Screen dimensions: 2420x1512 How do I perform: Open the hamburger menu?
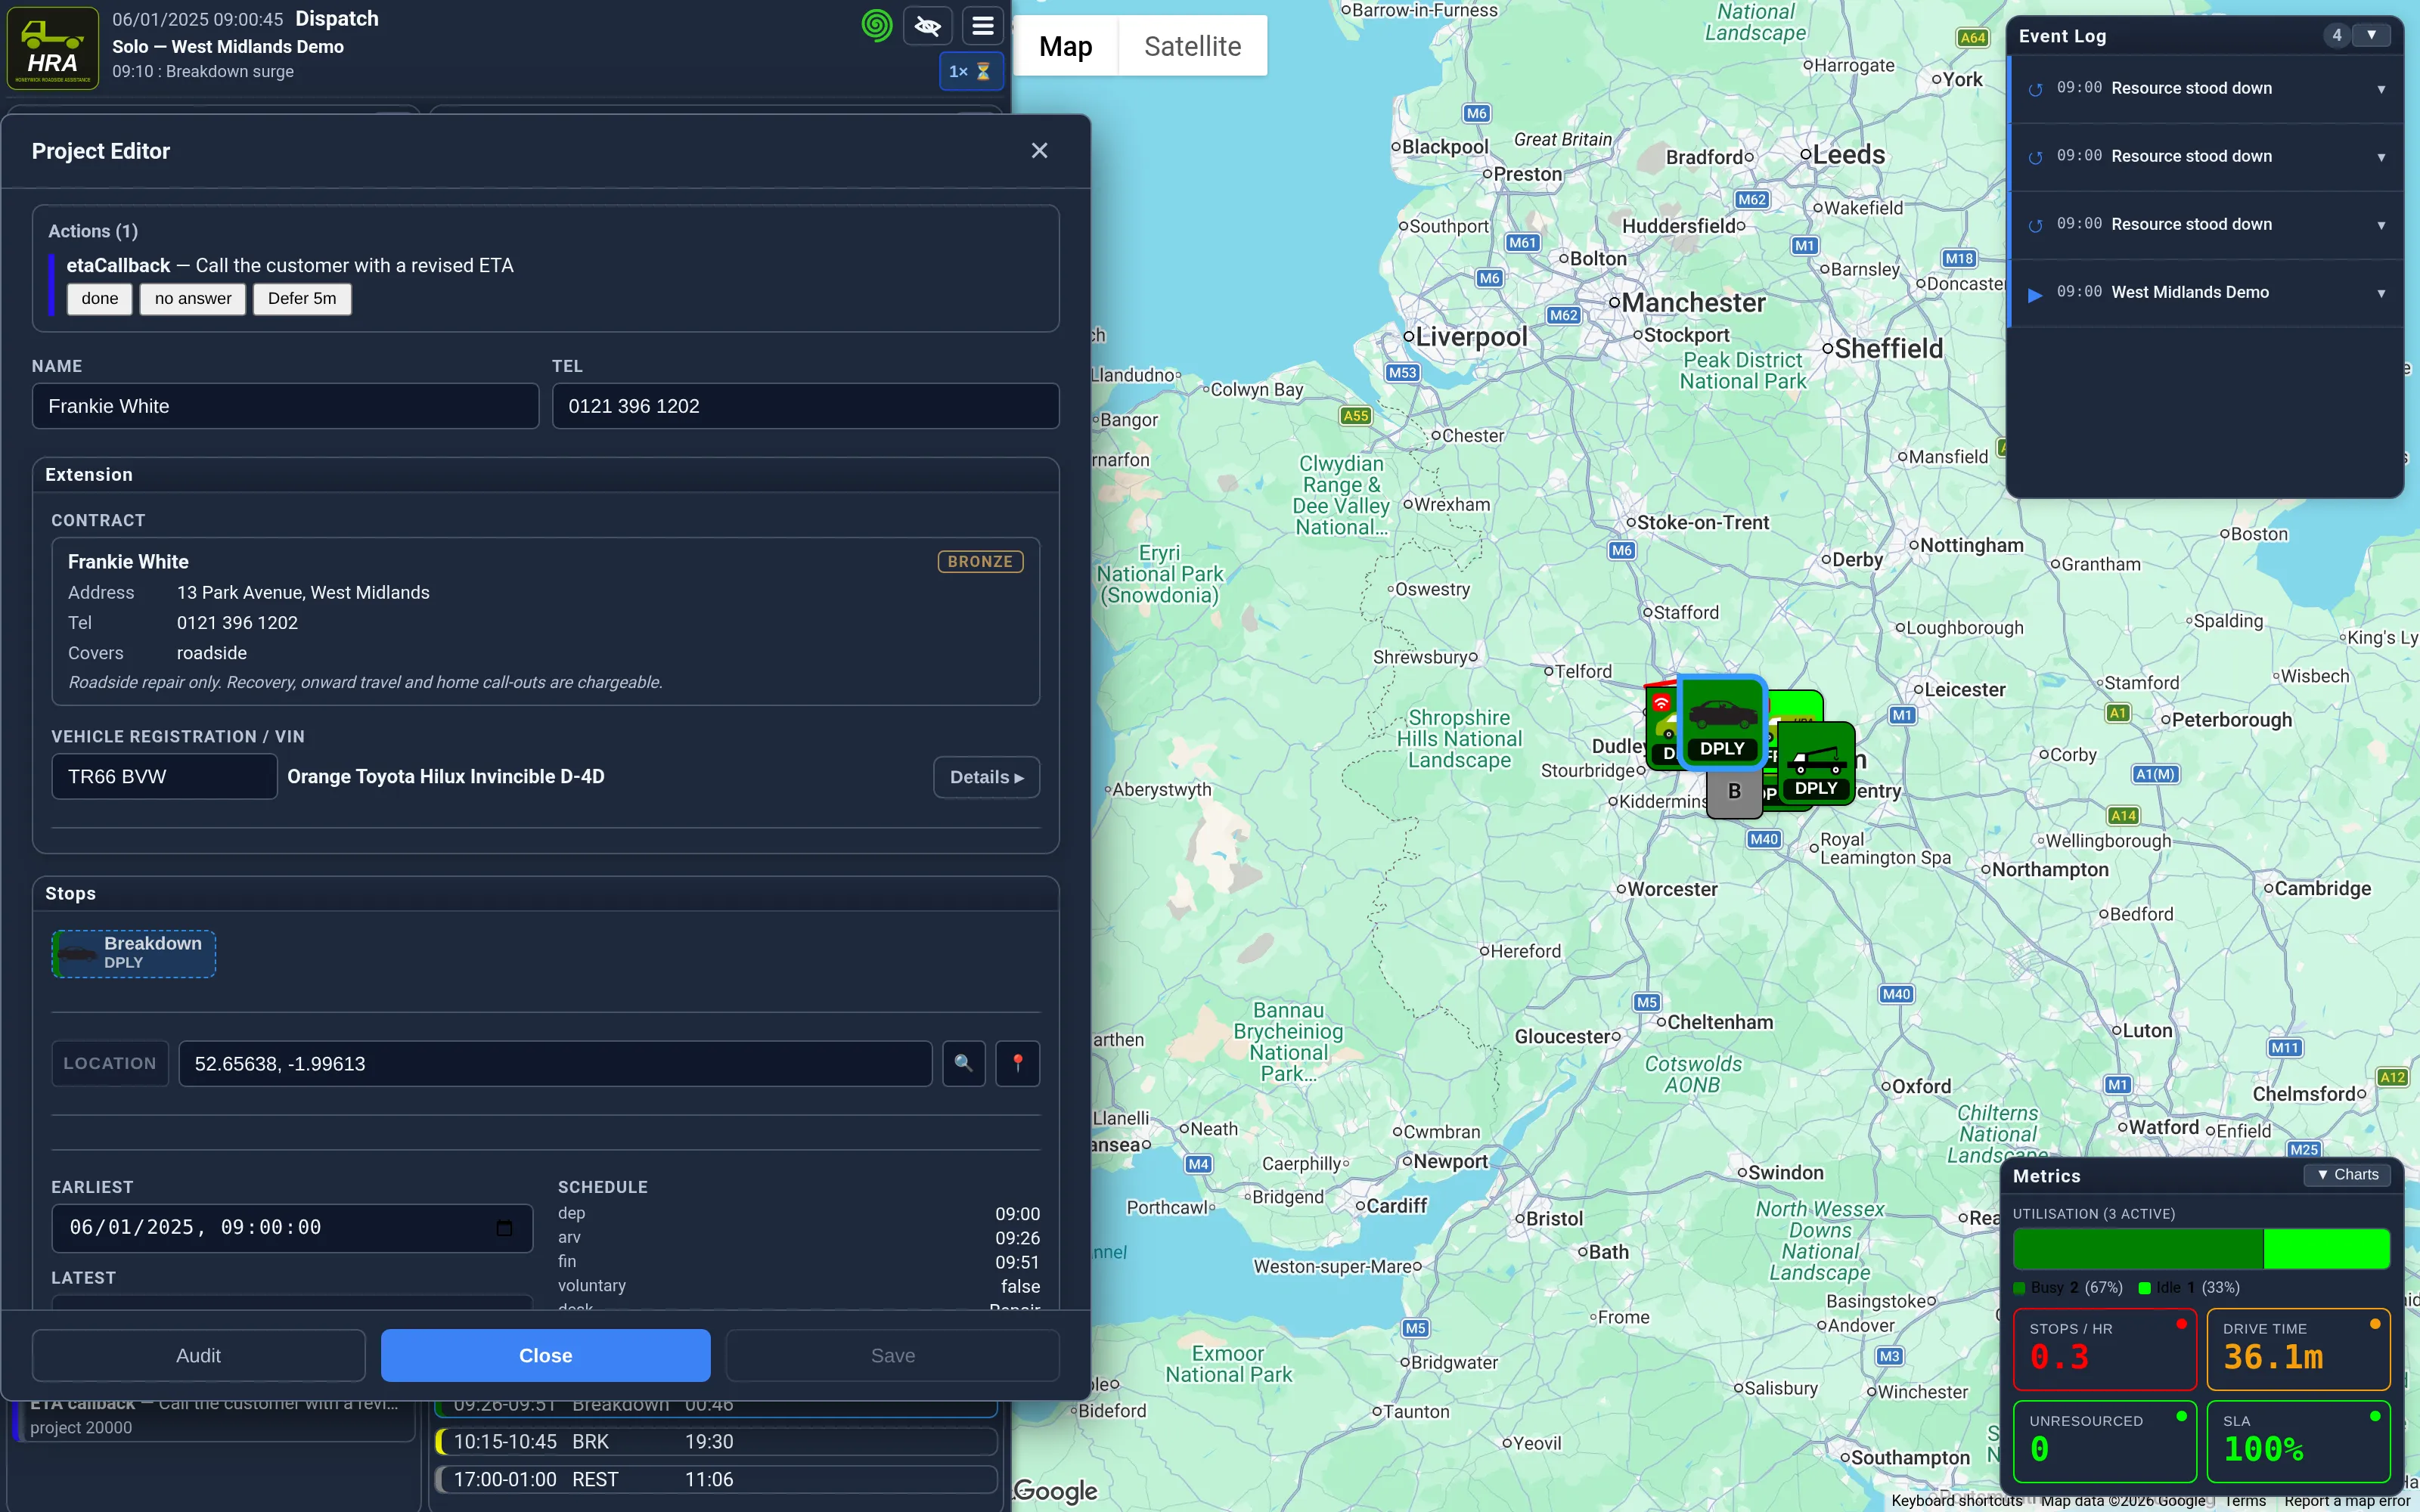[983, 26]
